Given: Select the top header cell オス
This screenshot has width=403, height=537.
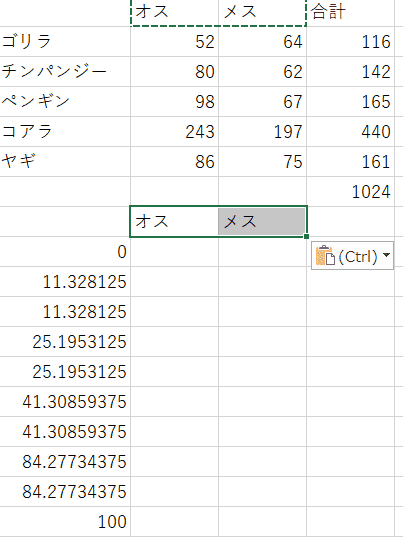Looking at the screenshot, I should 174,12.
